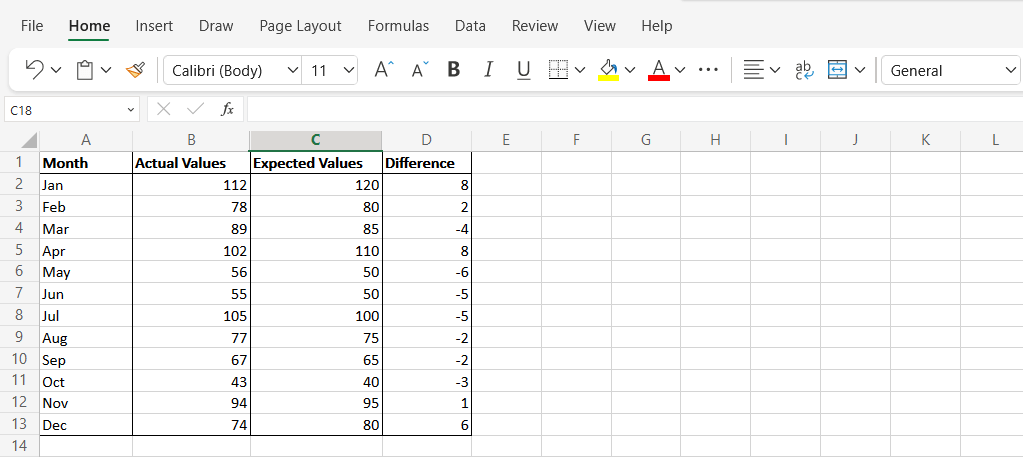Switch to the Insert tab
Viewport: 1023px width, 457px height.
154,26
